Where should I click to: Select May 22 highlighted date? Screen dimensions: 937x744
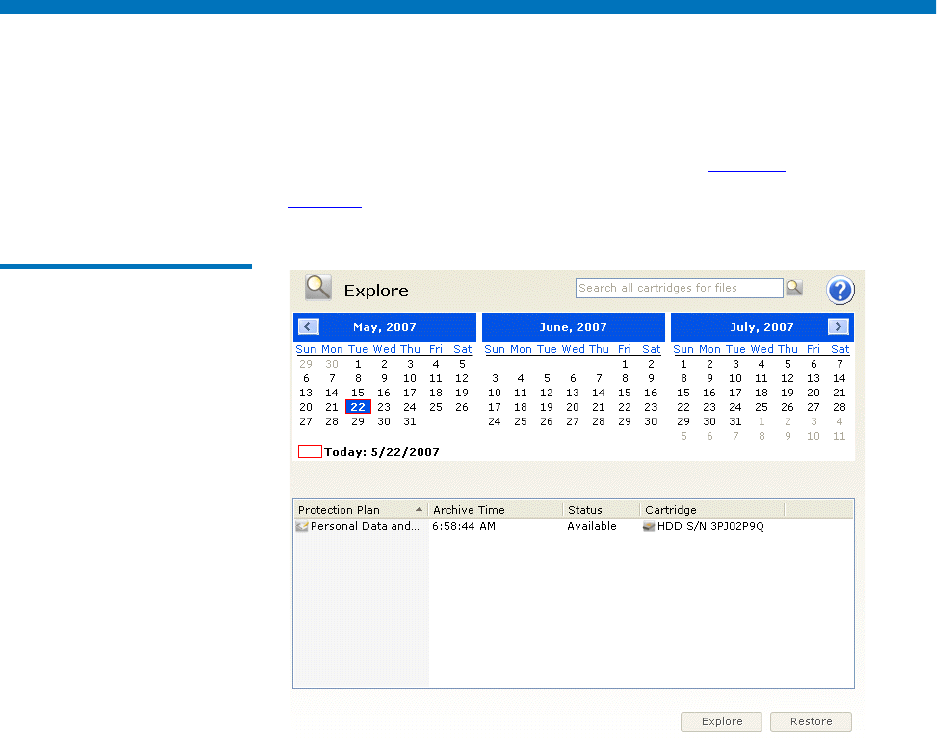click(358, 407)
